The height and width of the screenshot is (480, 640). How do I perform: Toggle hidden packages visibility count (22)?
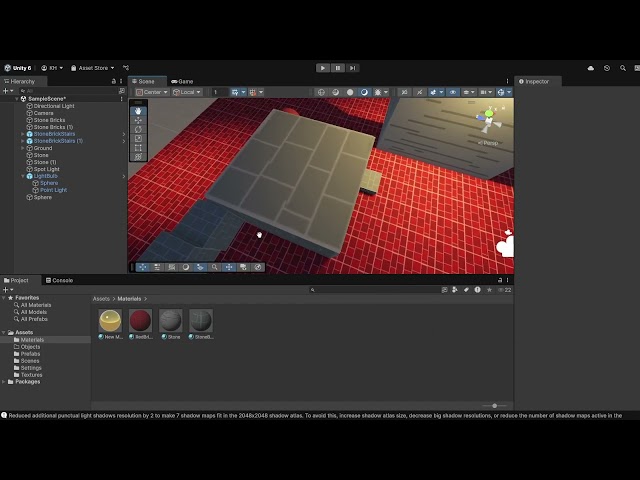[504, 290]
